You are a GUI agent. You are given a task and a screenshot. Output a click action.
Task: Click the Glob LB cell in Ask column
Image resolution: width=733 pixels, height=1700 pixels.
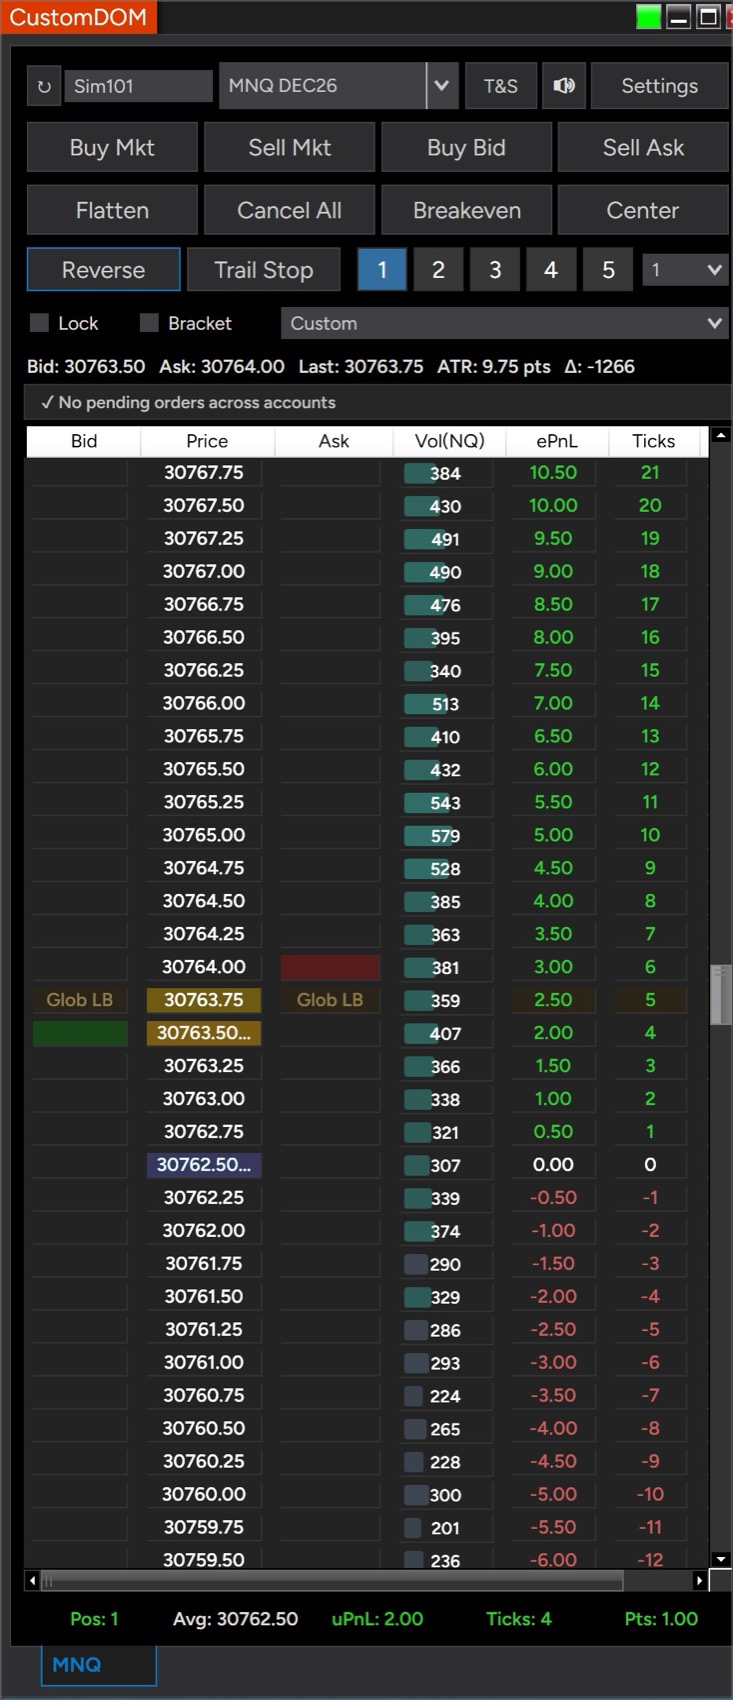330,1000
